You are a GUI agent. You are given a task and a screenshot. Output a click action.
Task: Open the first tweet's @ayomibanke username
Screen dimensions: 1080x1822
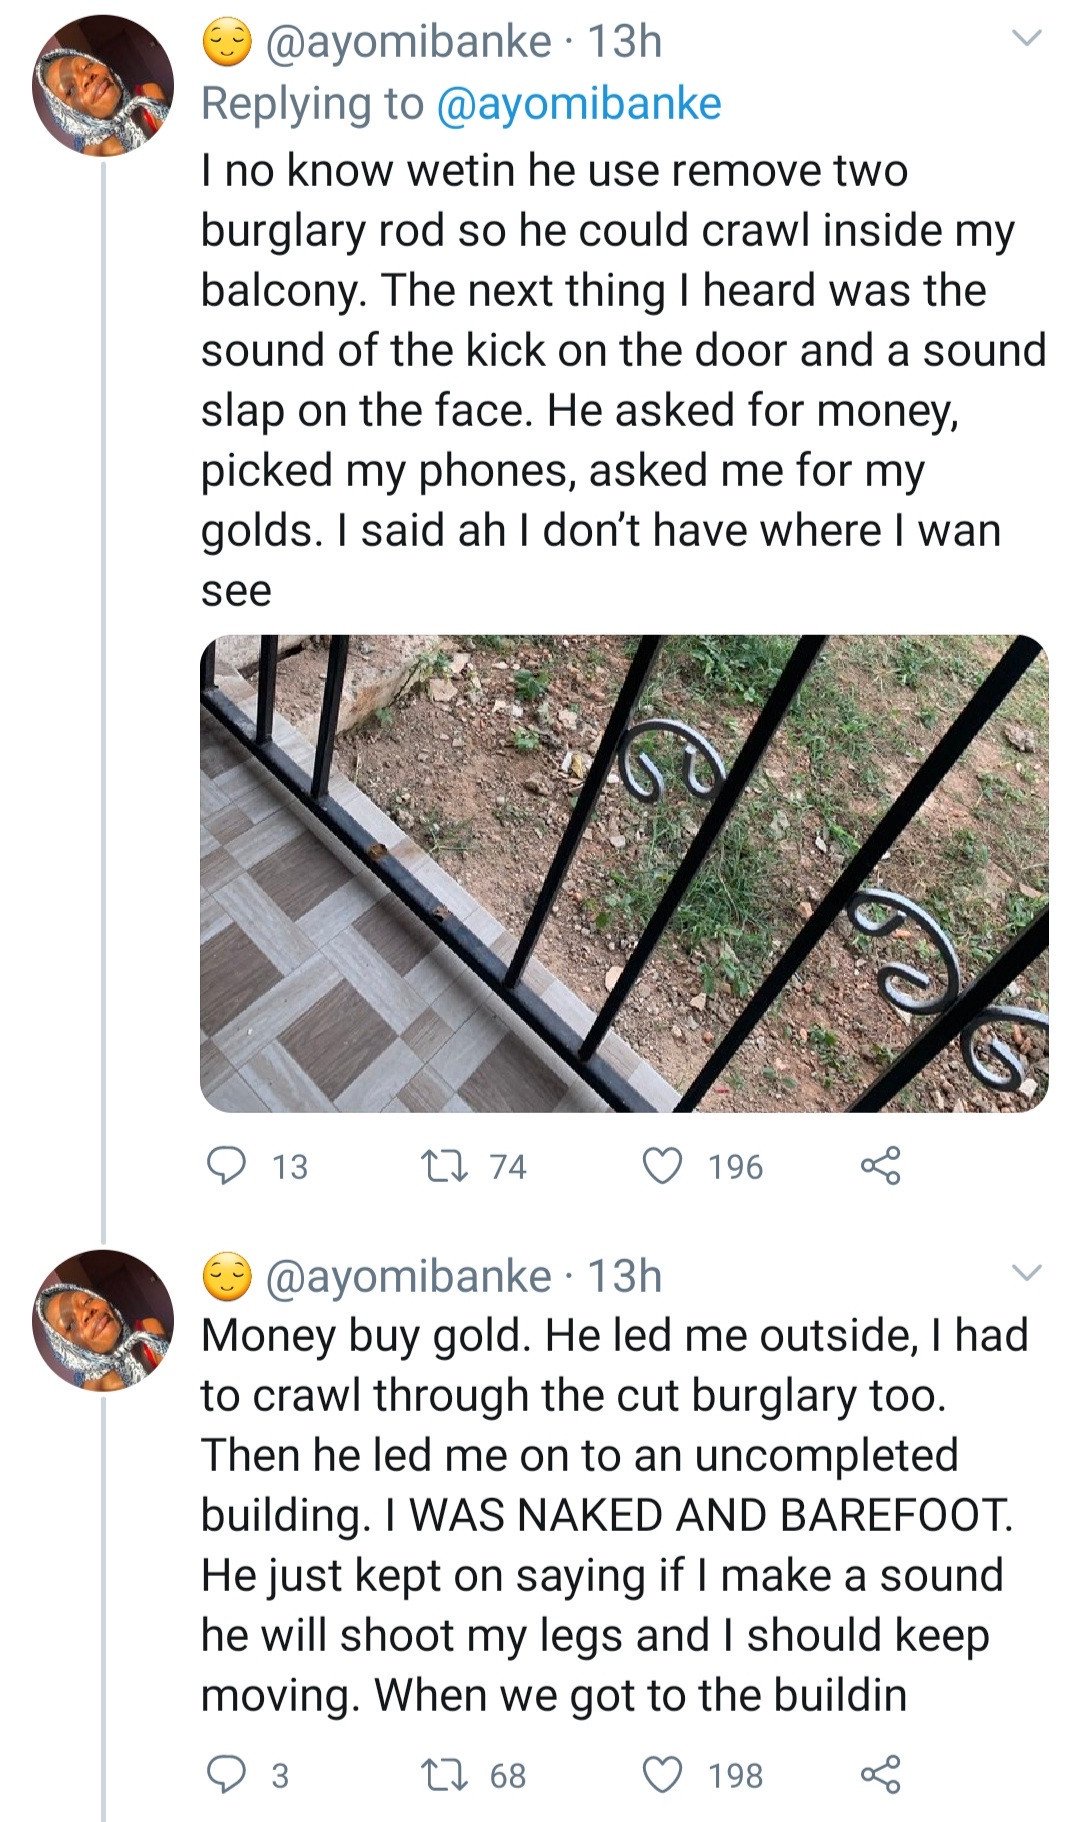(408, 42)
